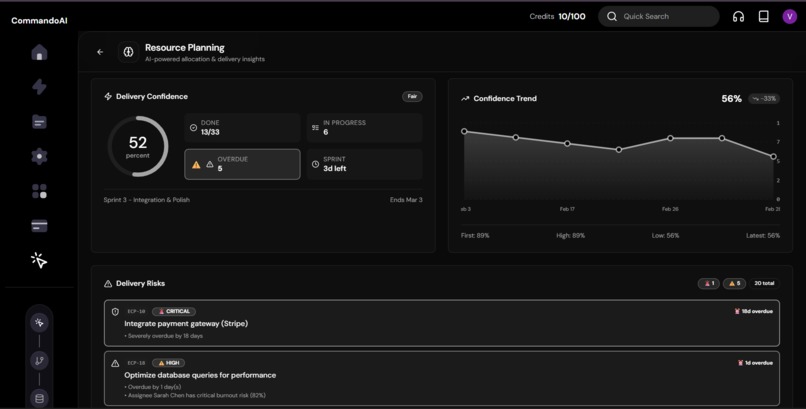Focus the Quick Search field

pos(658,16)
